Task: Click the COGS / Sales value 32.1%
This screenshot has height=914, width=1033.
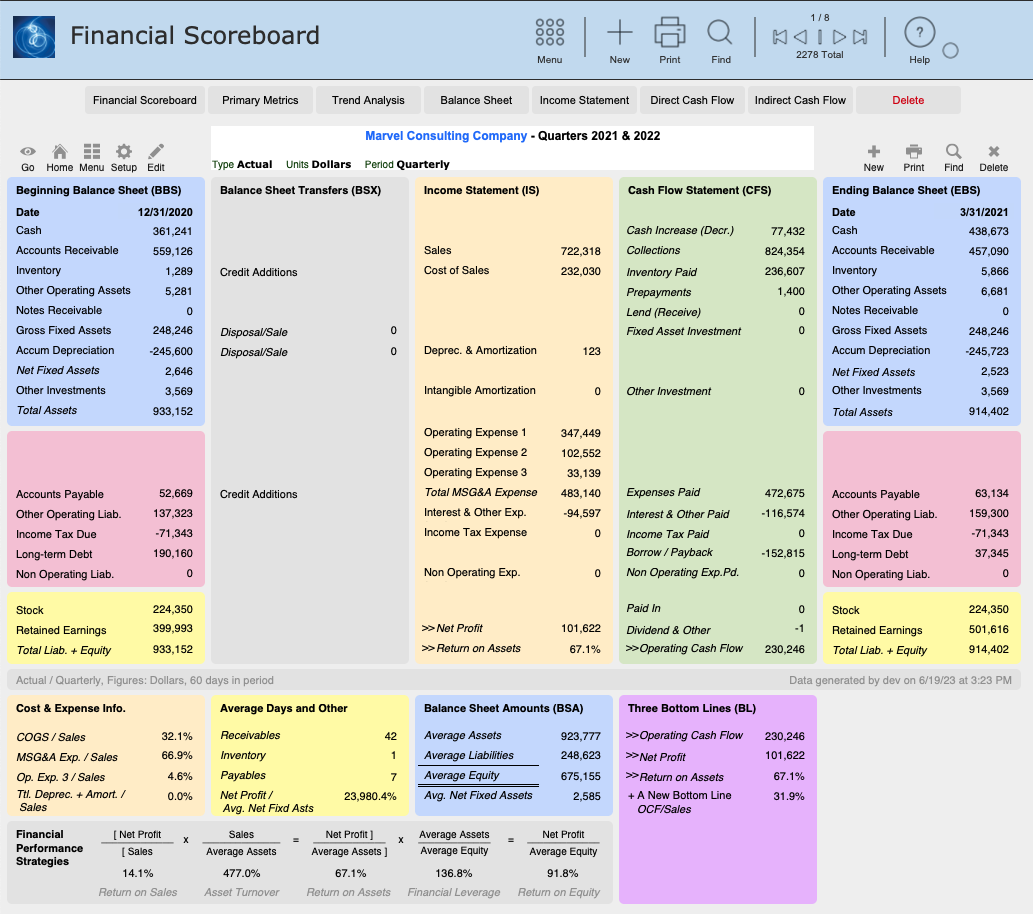Action: [177, 736]
